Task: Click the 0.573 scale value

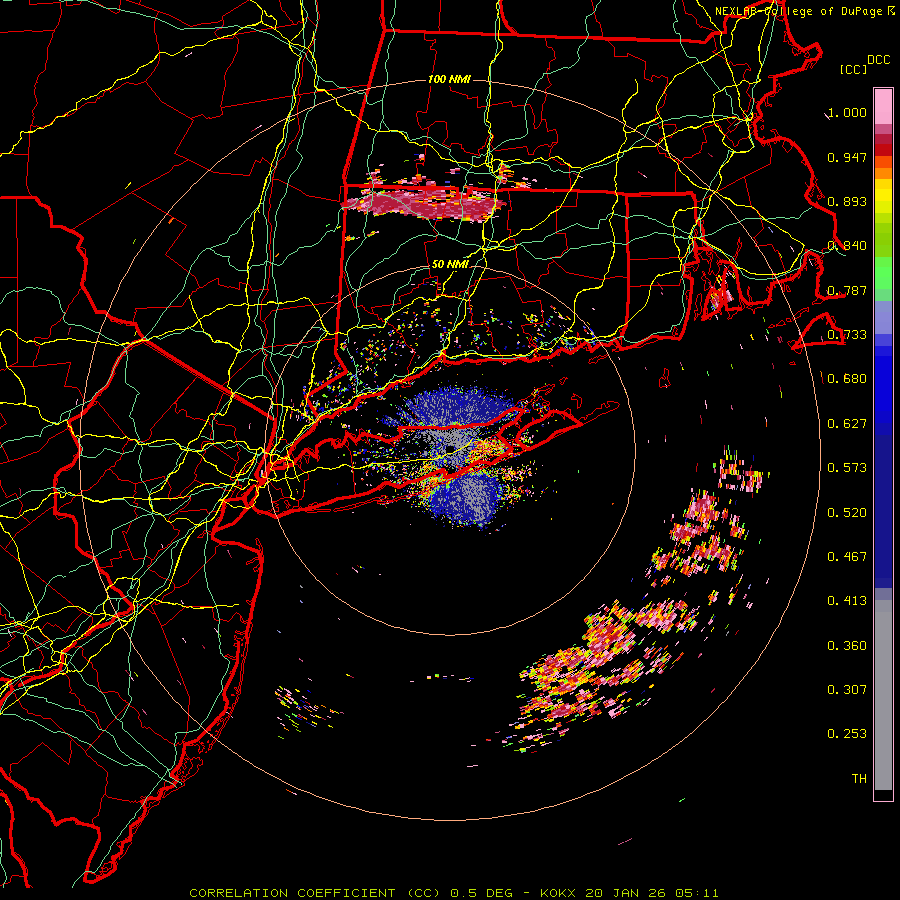Action: [x=847, y=468]
